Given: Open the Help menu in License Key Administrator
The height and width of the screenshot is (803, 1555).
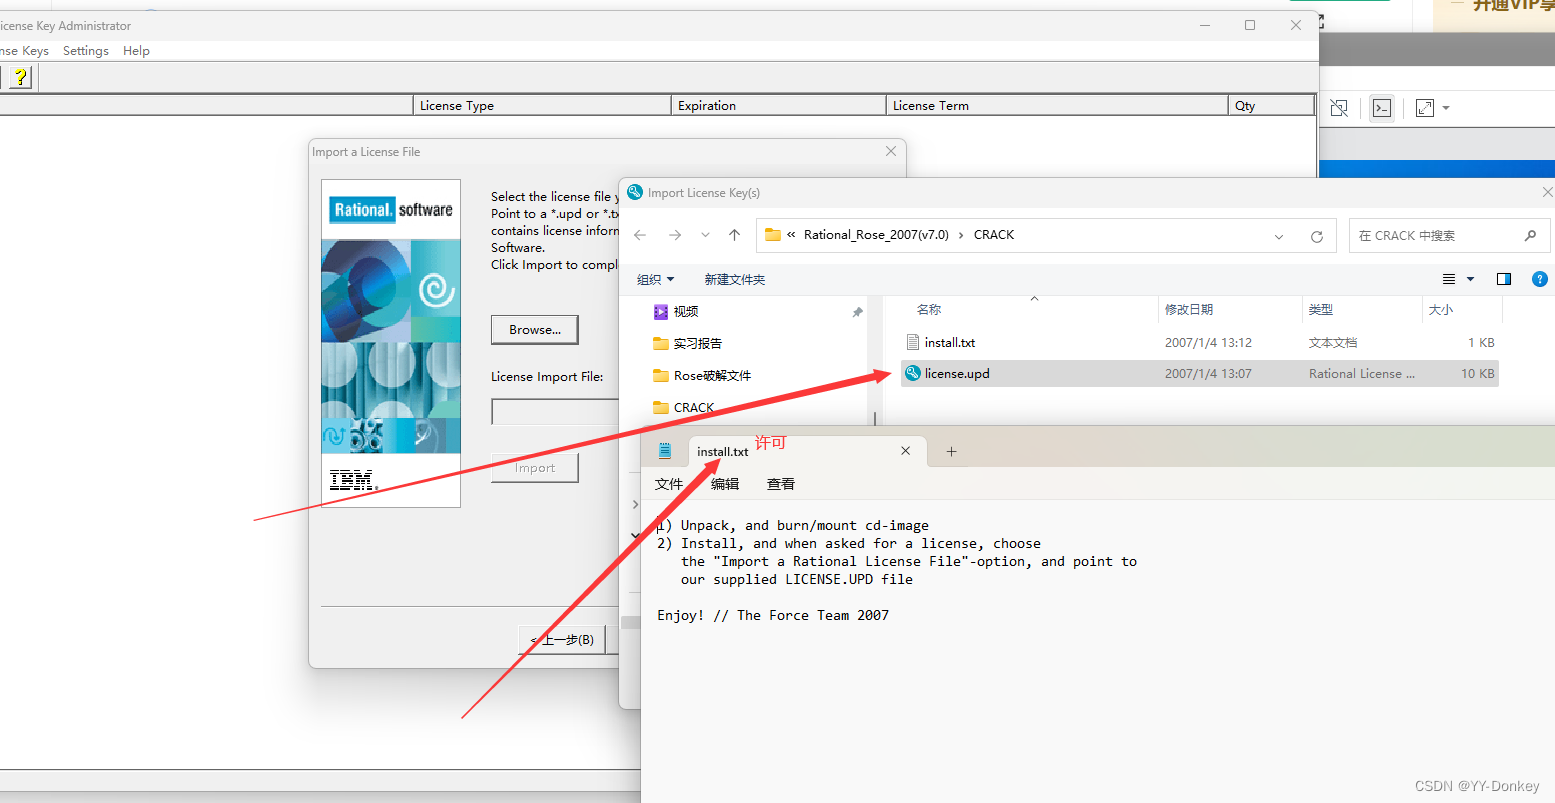Looking at the screenshot, I should point(136,51).
